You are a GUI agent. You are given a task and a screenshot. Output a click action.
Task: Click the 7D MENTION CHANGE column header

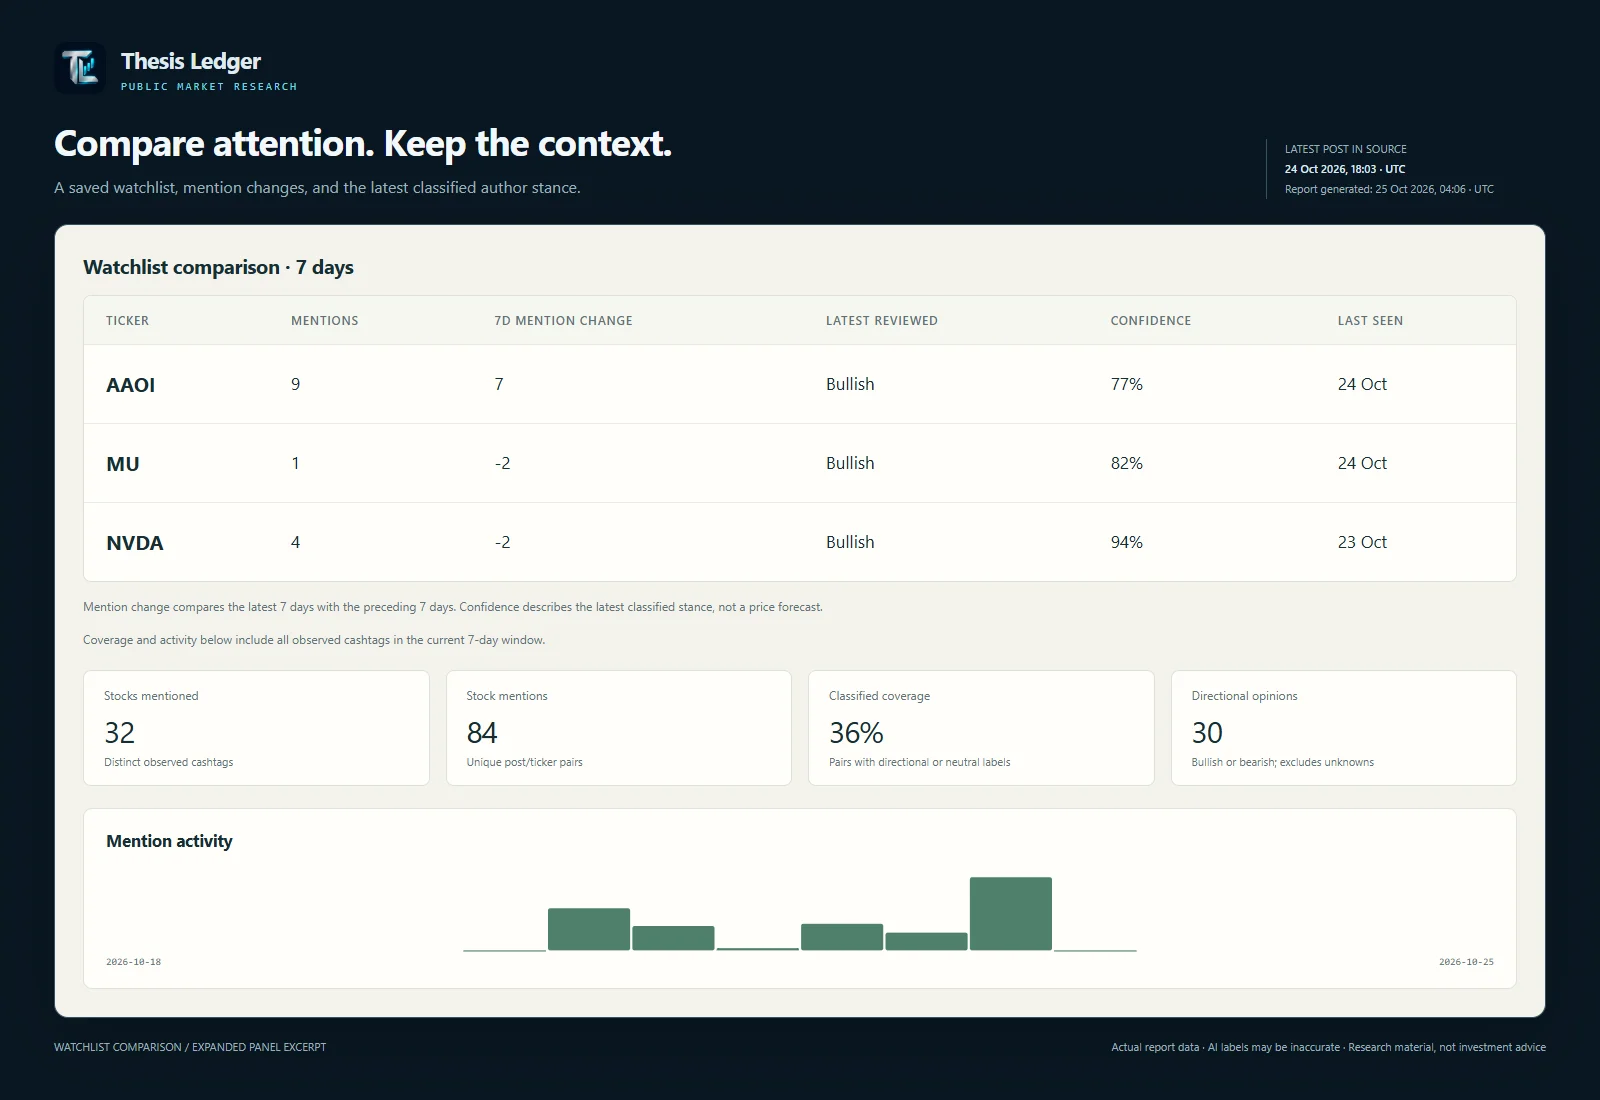click(563, 321)
